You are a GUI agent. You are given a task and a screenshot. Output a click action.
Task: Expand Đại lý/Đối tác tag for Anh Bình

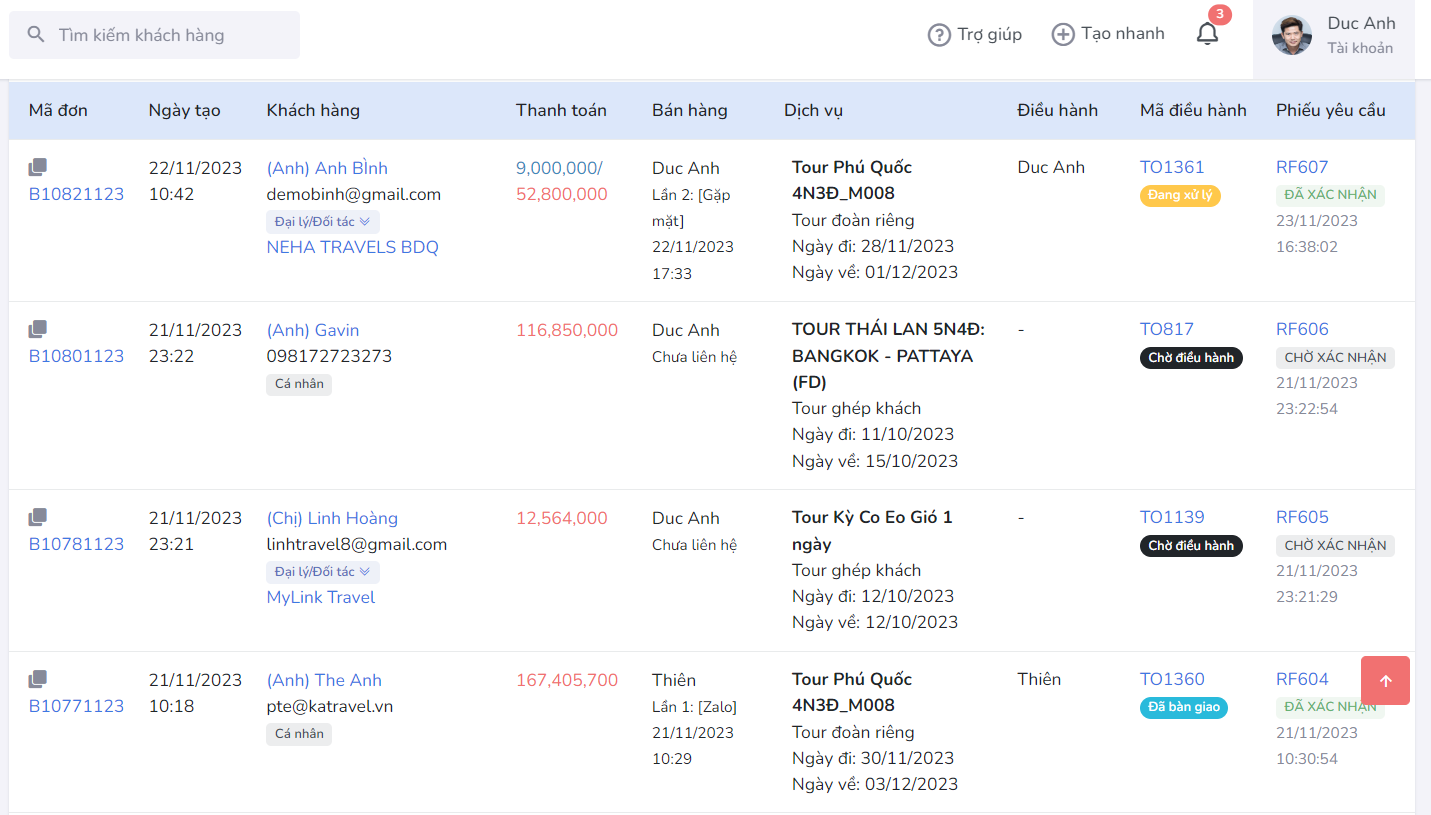(323, 221)
